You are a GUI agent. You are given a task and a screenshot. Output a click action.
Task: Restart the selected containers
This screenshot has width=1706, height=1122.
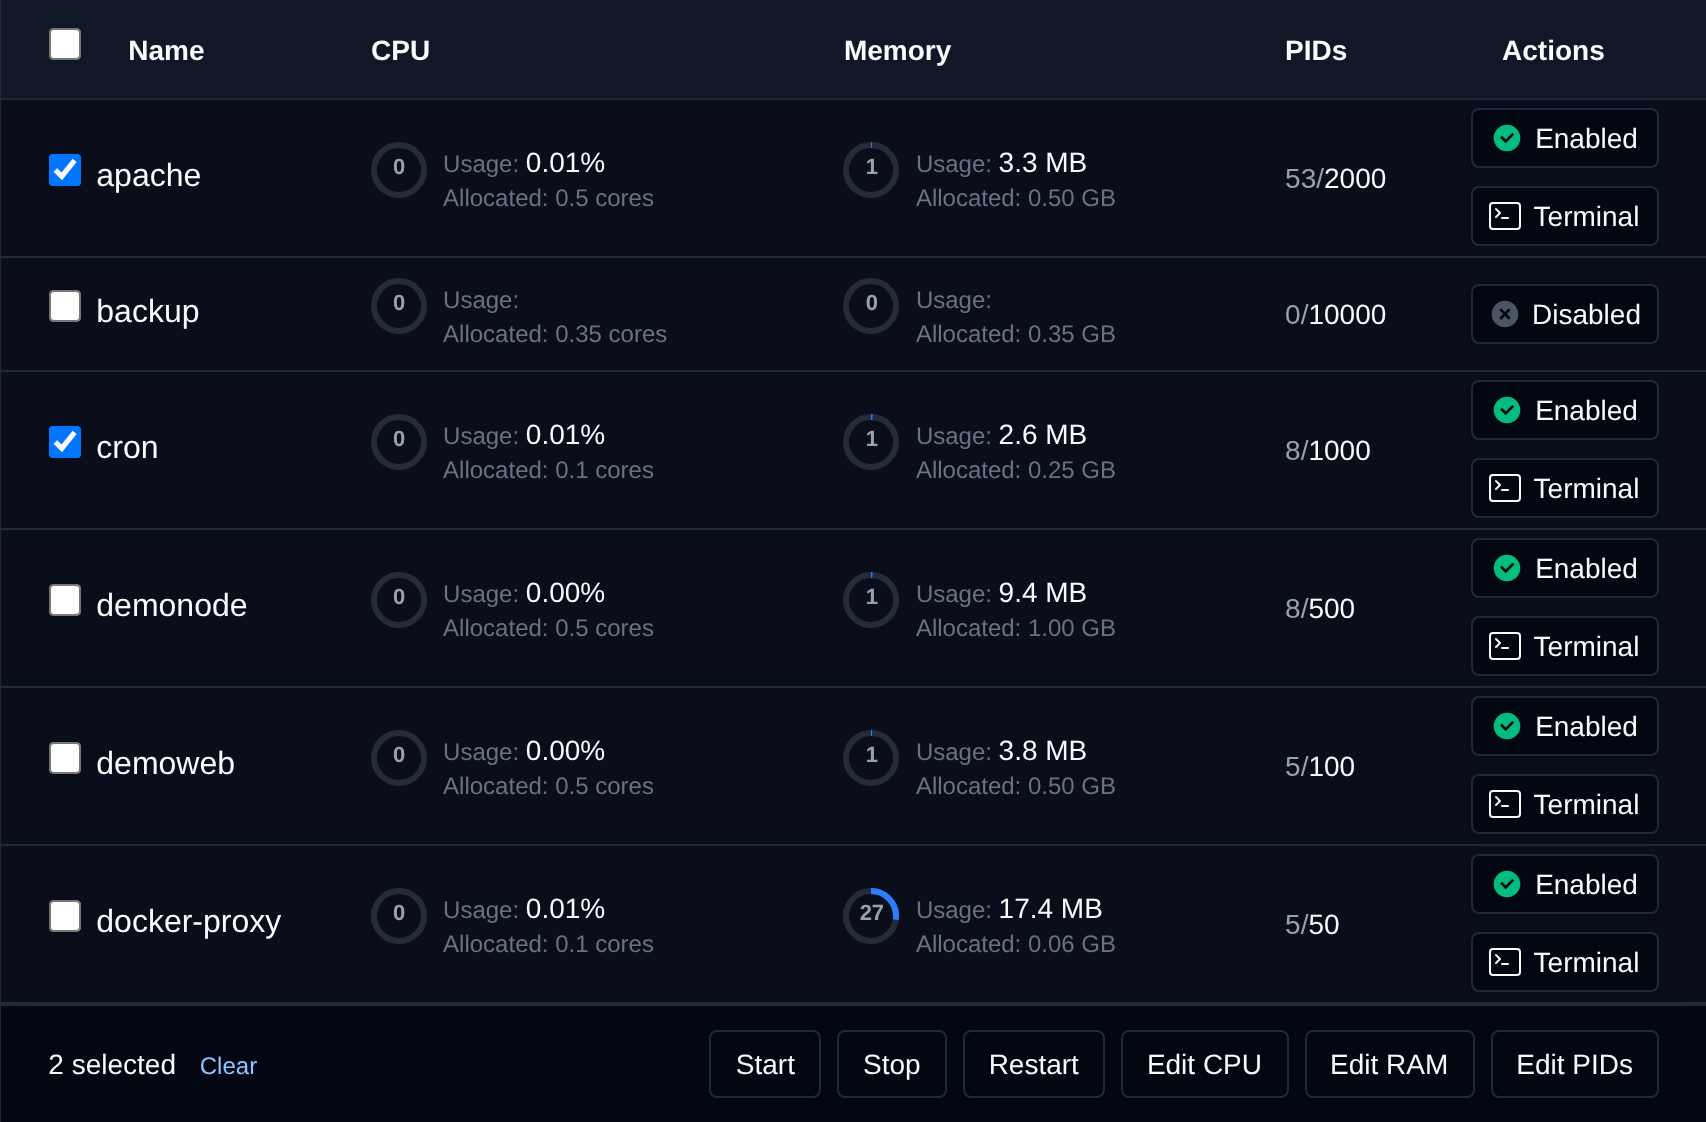coord(1033,1064)
